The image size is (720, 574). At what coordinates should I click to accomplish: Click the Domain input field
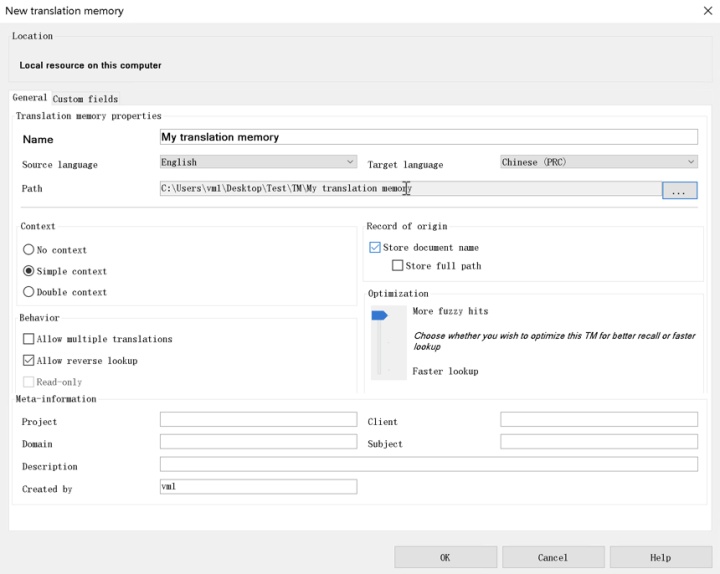pyautogui.click(x=258, y=442)
